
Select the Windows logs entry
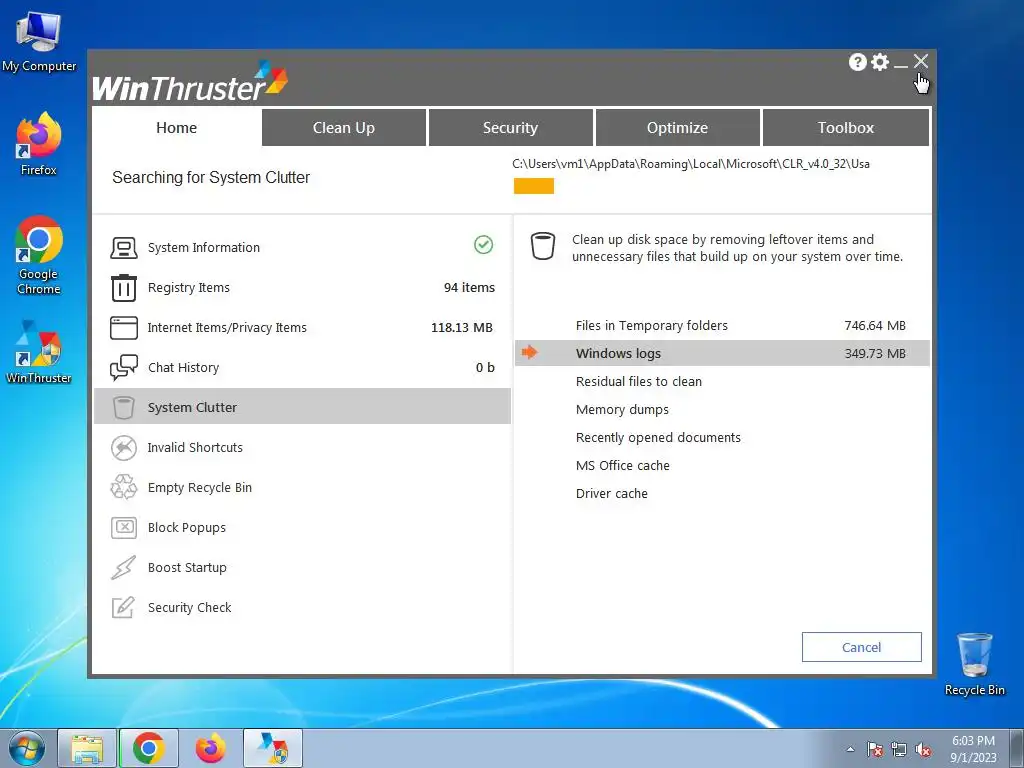point(618,353)
